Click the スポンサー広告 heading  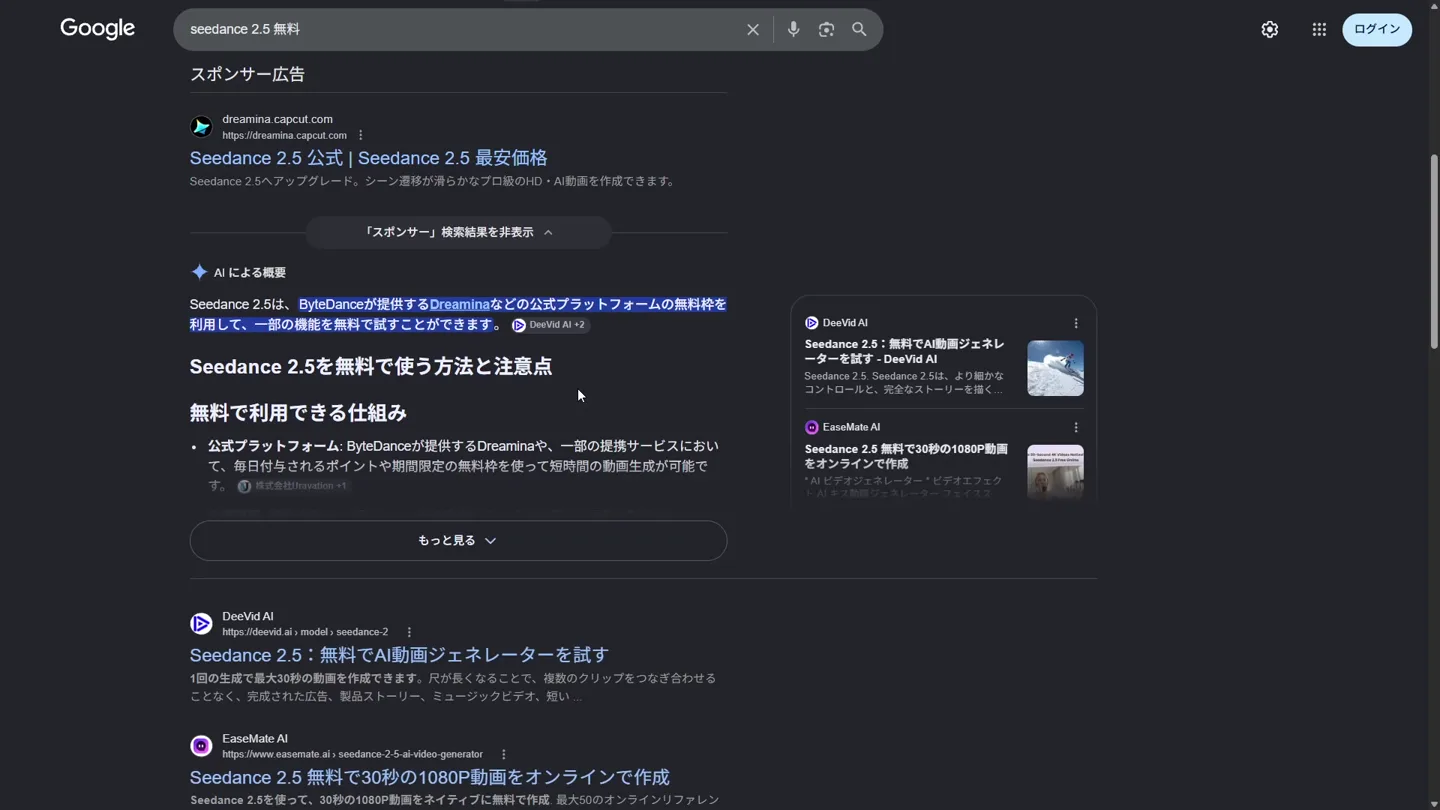pos(247,74)
